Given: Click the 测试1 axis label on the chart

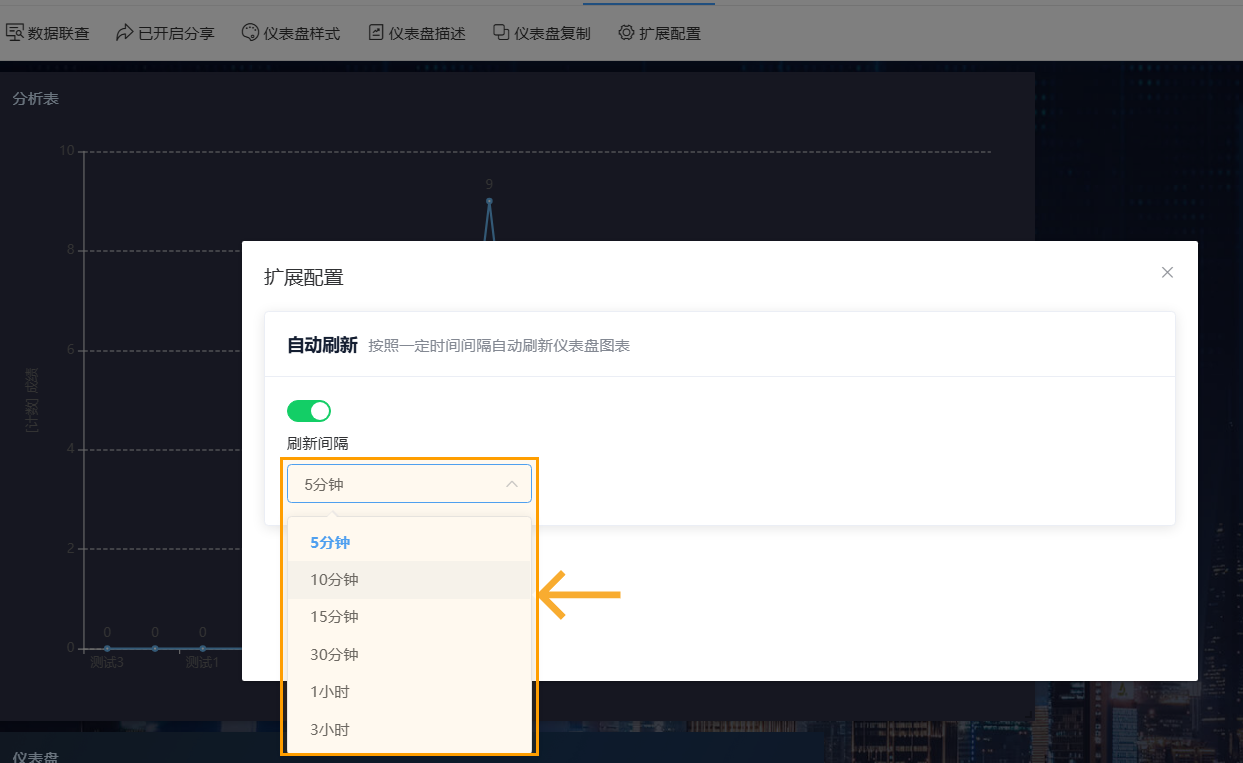Looking at the screenshot, I should point(201,661).
